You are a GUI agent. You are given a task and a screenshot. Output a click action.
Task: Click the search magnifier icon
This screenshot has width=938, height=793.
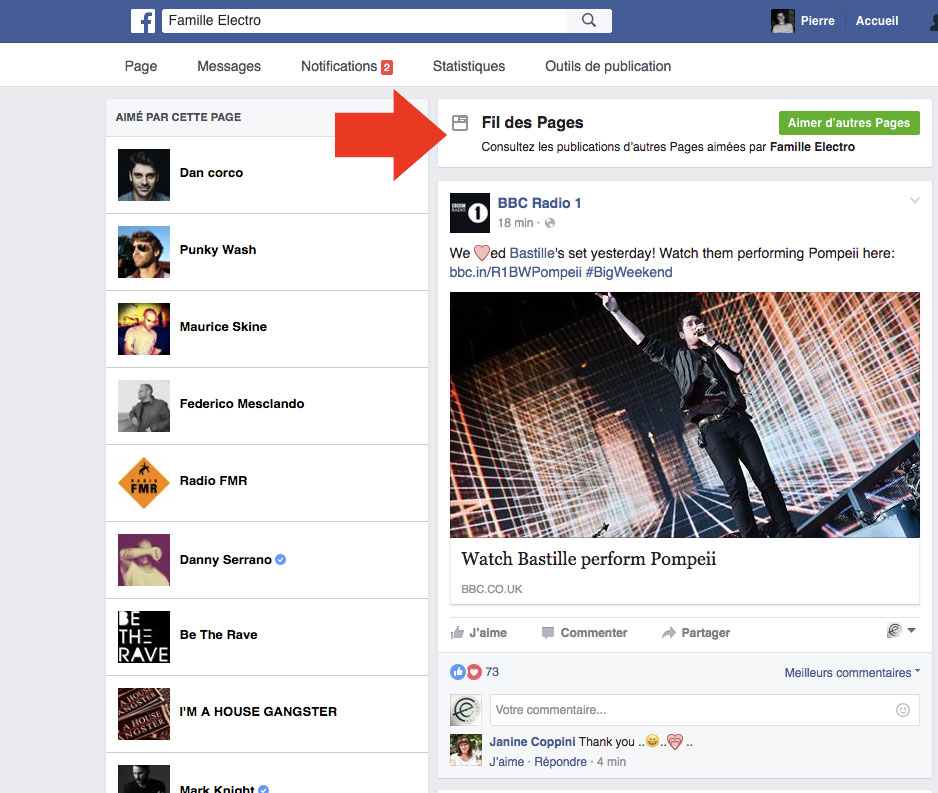[589, 20]
